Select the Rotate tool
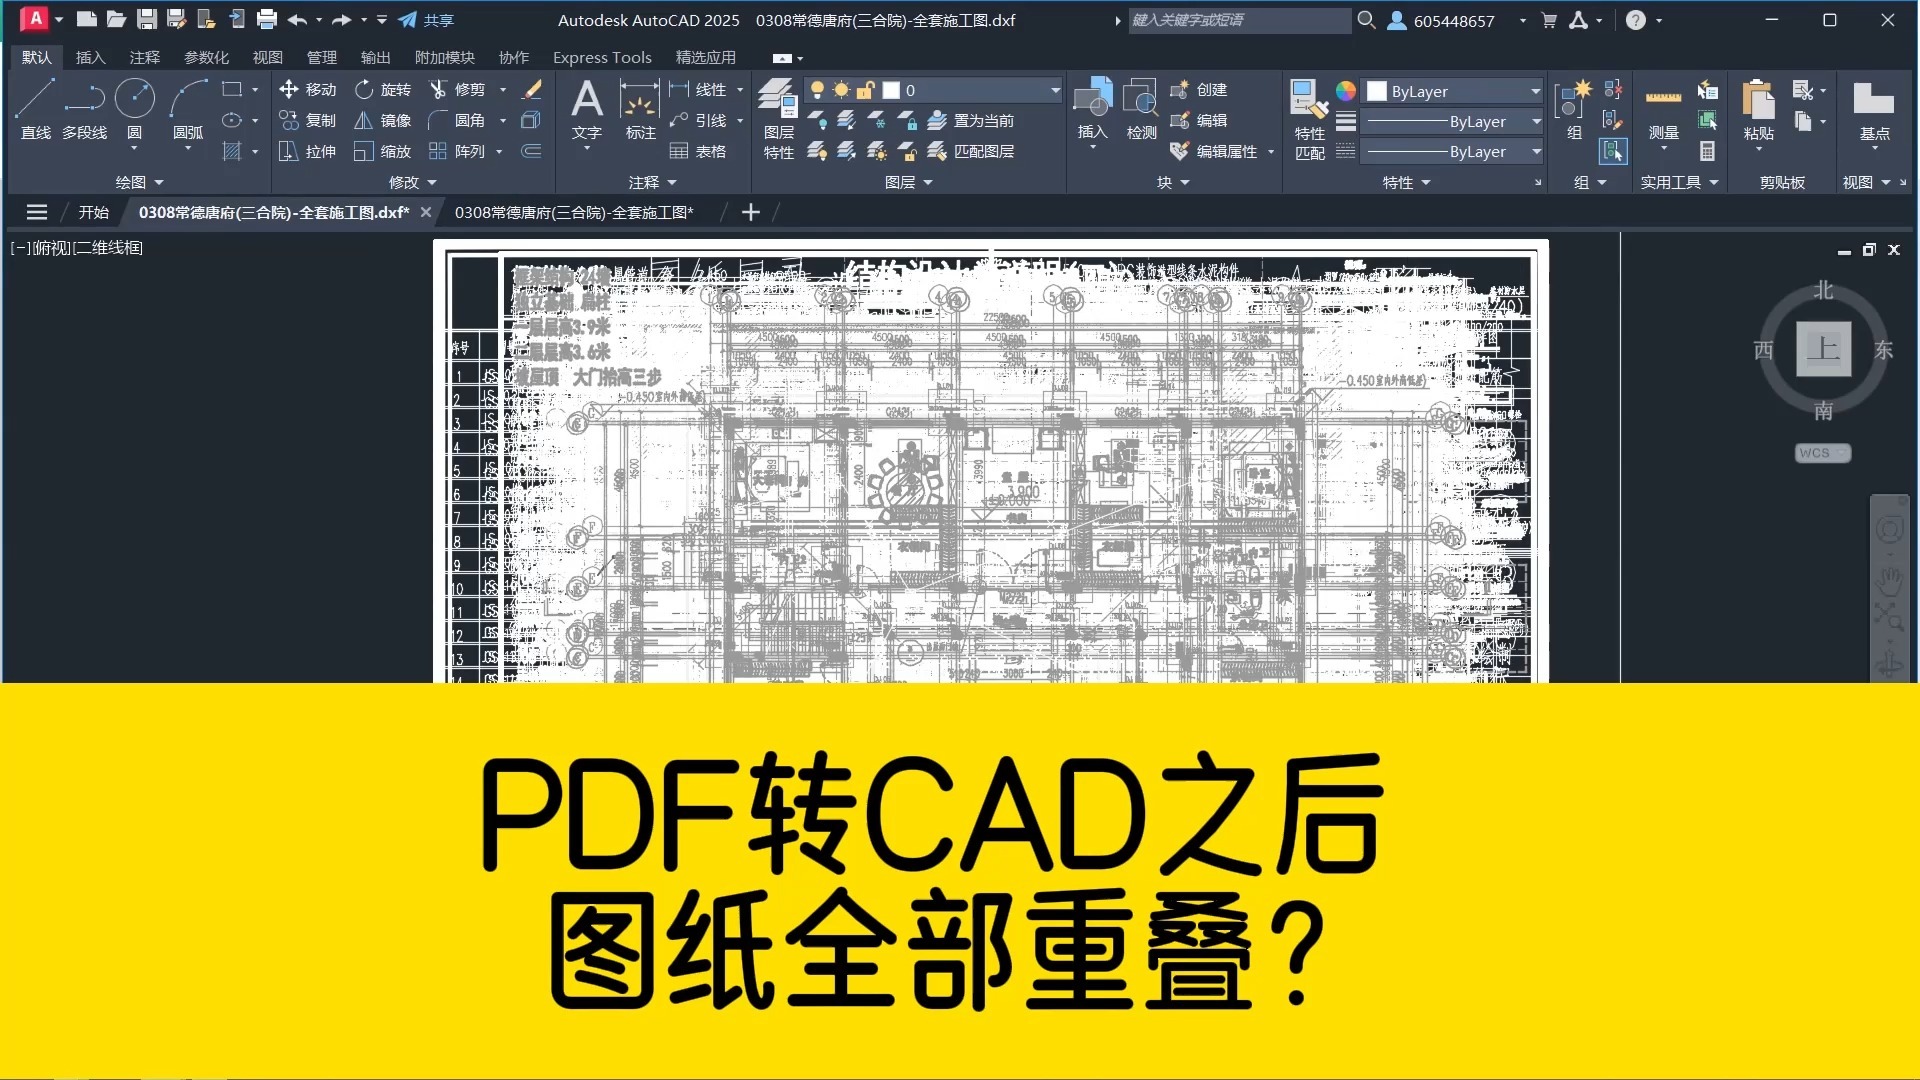Screen dimensions: 1920x1080 (382, 88)
